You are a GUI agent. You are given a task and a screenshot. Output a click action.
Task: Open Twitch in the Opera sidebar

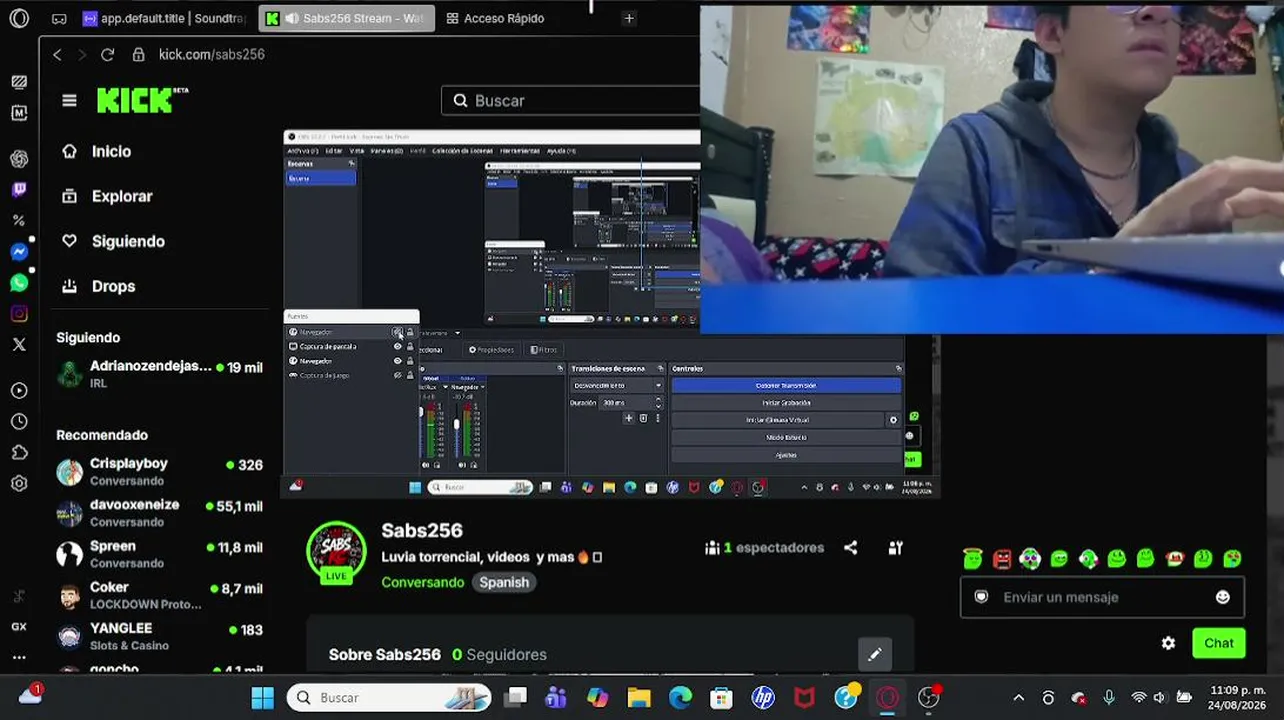click(19, 190)
